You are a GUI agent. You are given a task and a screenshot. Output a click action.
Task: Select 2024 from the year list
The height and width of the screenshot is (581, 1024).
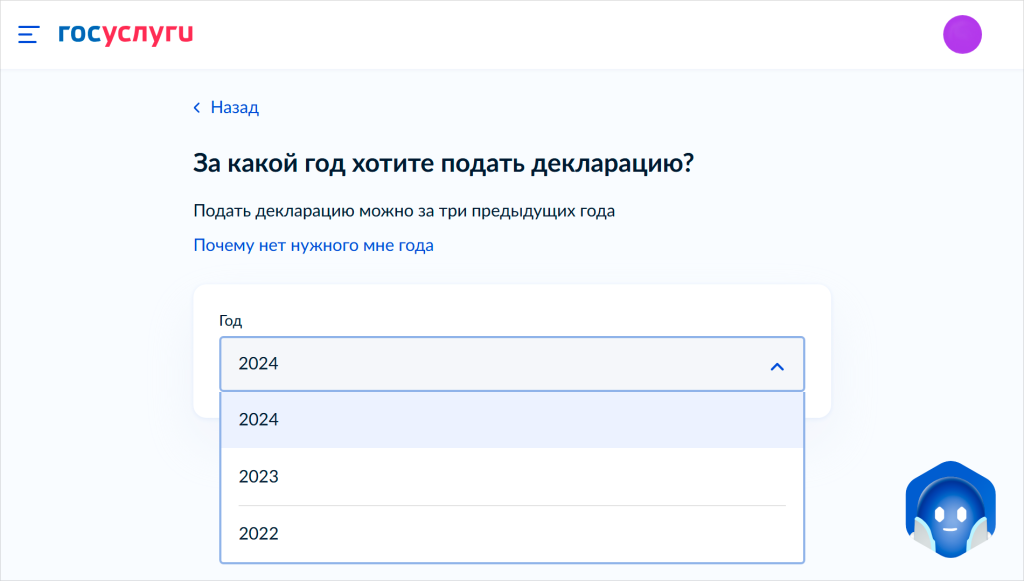[259, 420]
